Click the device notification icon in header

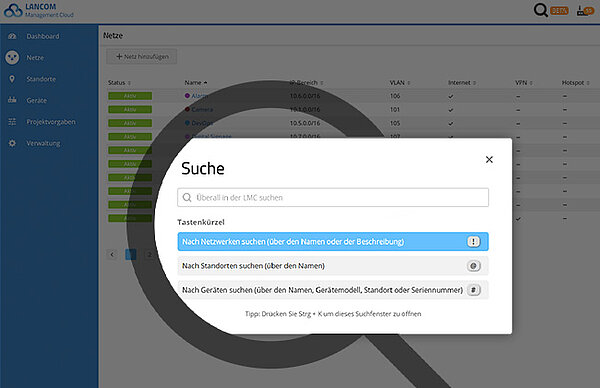[585, 10]
